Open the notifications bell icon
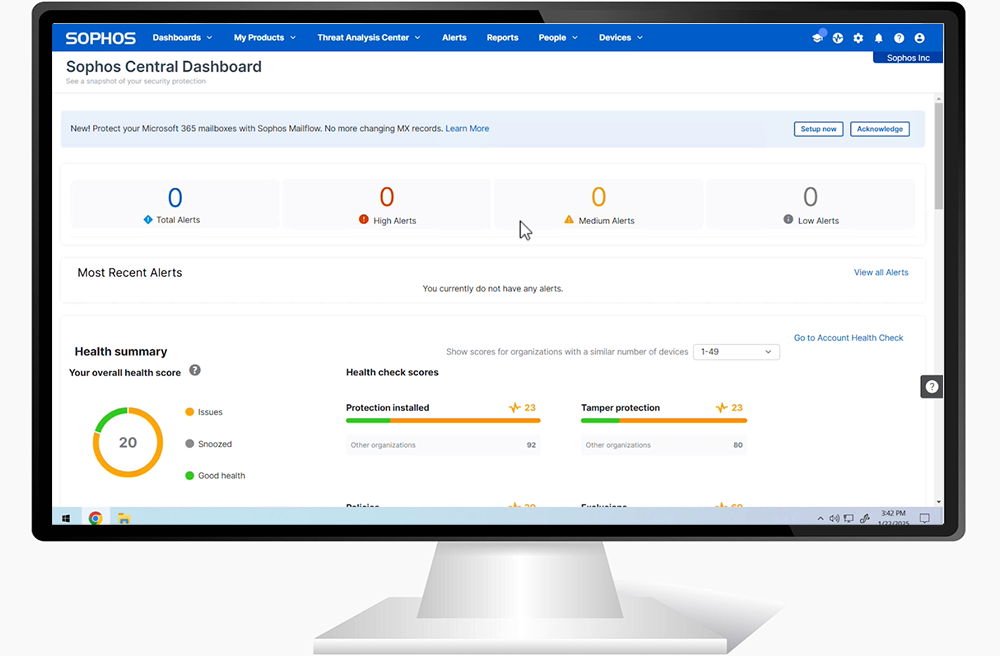 click(x=879, y=38)
